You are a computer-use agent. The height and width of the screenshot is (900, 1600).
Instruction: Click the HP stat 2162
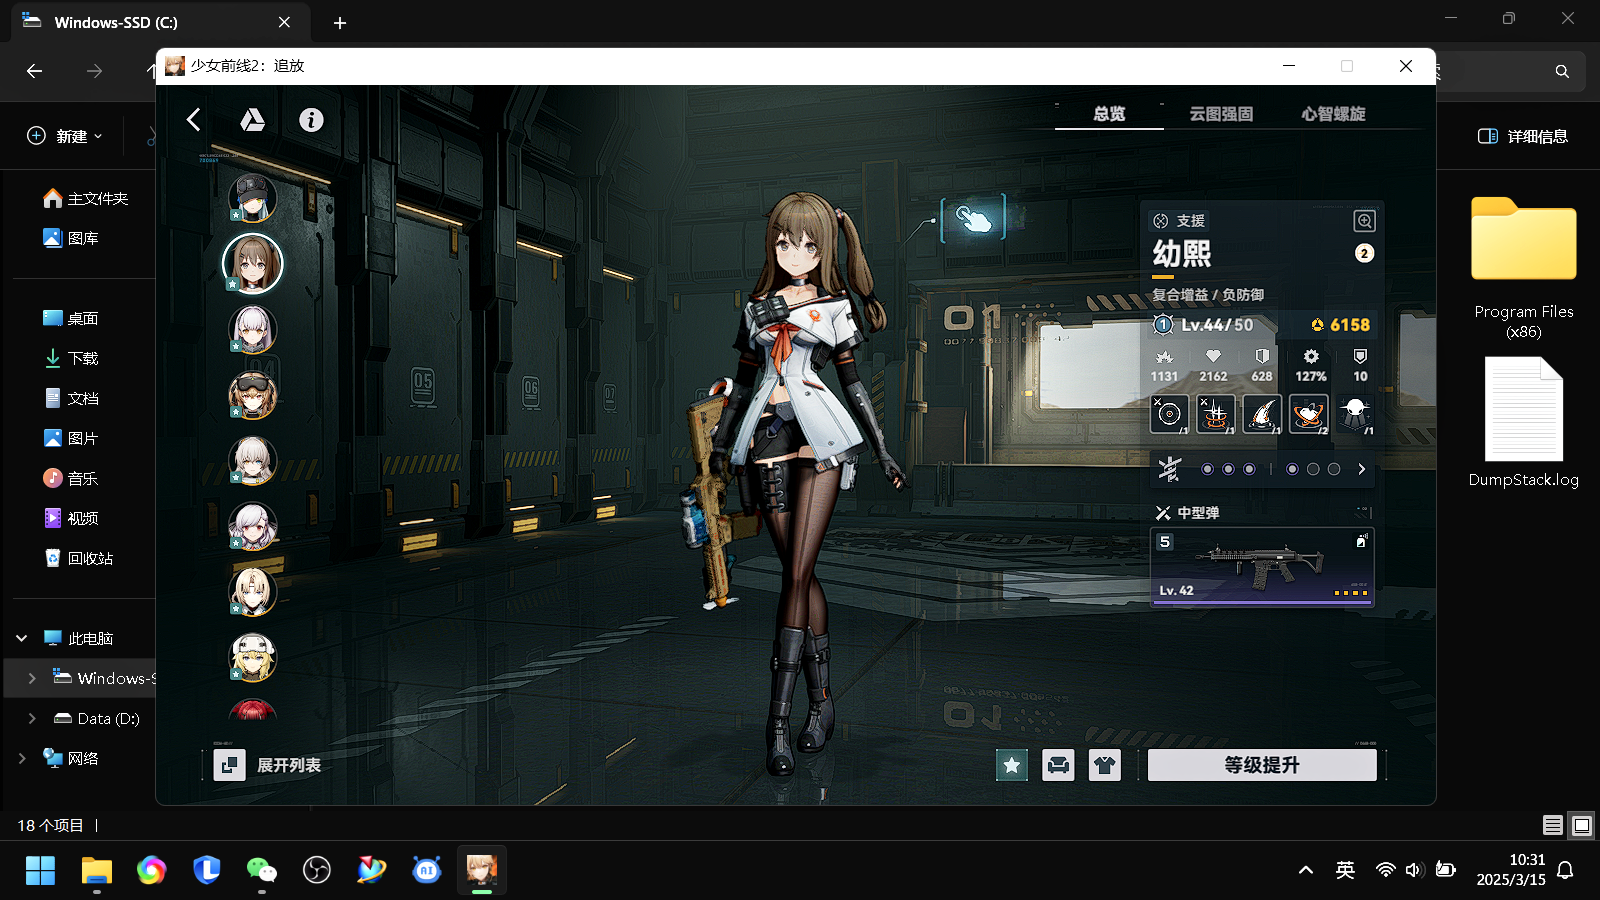(x=1213, y=366)
